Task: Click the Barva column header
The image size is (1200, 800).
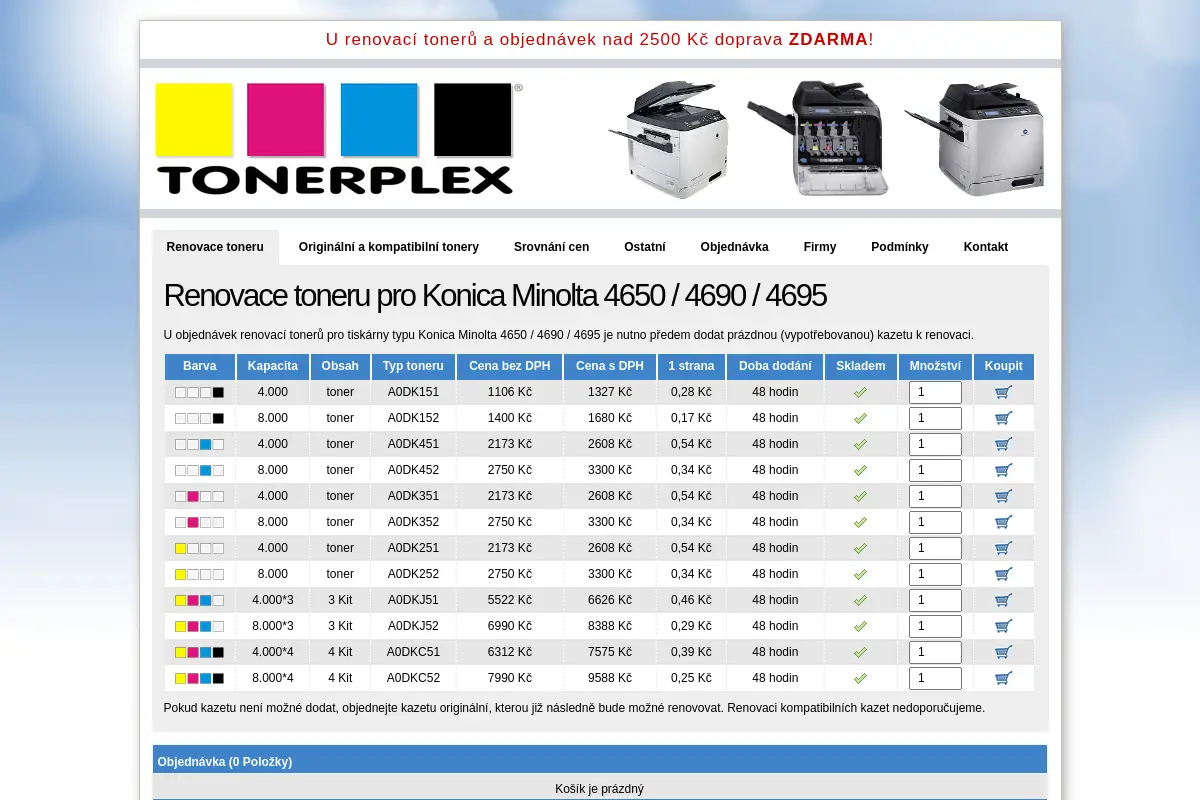Action: click(200, 366)
